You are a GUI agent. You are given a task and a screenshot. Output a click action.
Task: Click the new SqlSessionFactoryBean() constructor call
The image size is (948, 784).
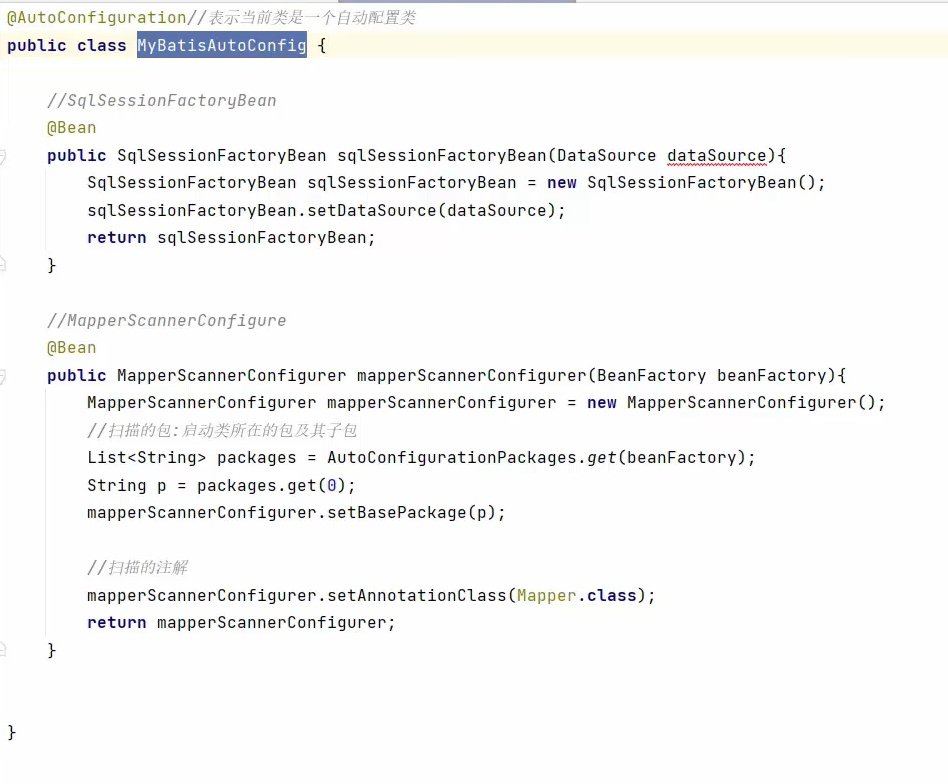pyautogui.click(x=686, y=183)
